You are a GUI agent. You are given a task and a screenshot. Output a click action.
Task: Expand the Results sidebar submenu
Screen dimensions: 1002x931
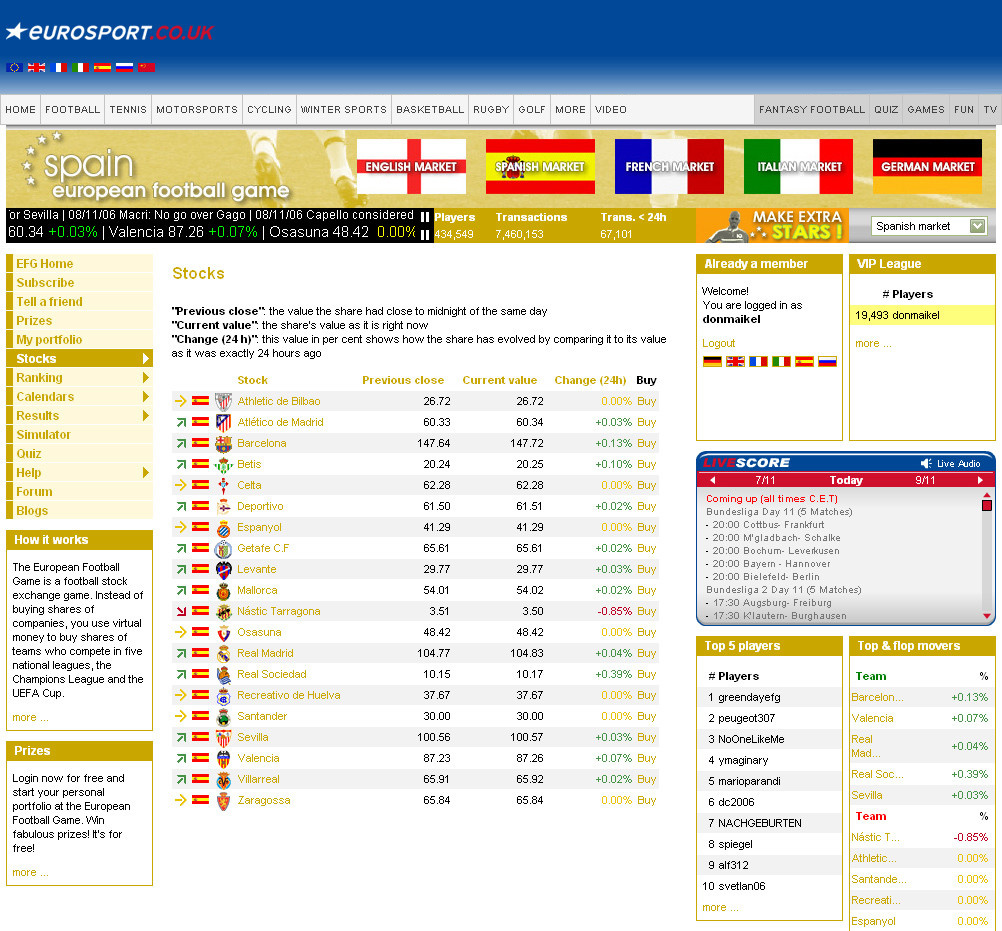point(146,416)
